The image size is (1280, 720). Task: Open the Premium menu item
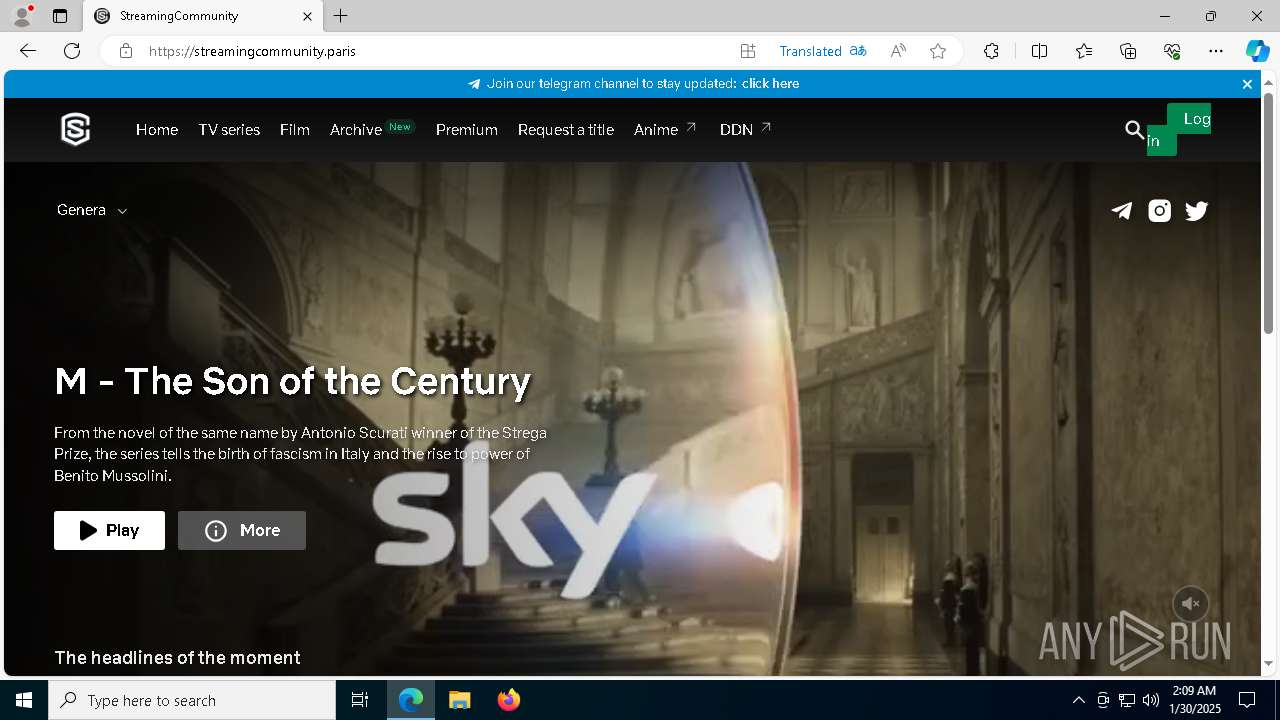pos(467,130)
